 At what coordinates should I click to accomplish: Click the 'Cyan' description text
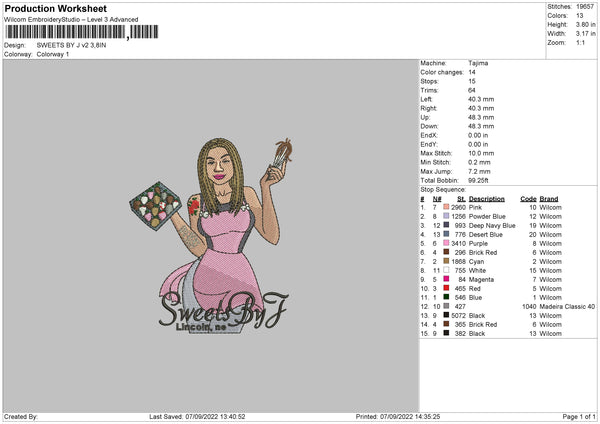pos(476,261)
